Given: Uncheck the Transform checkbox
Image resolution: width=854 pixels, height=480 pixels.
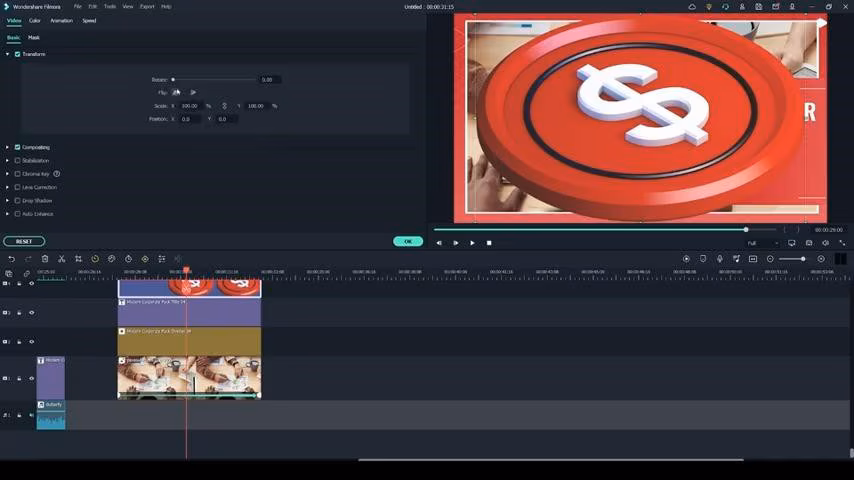Looking at the screenshot, I should click(17, 54).
